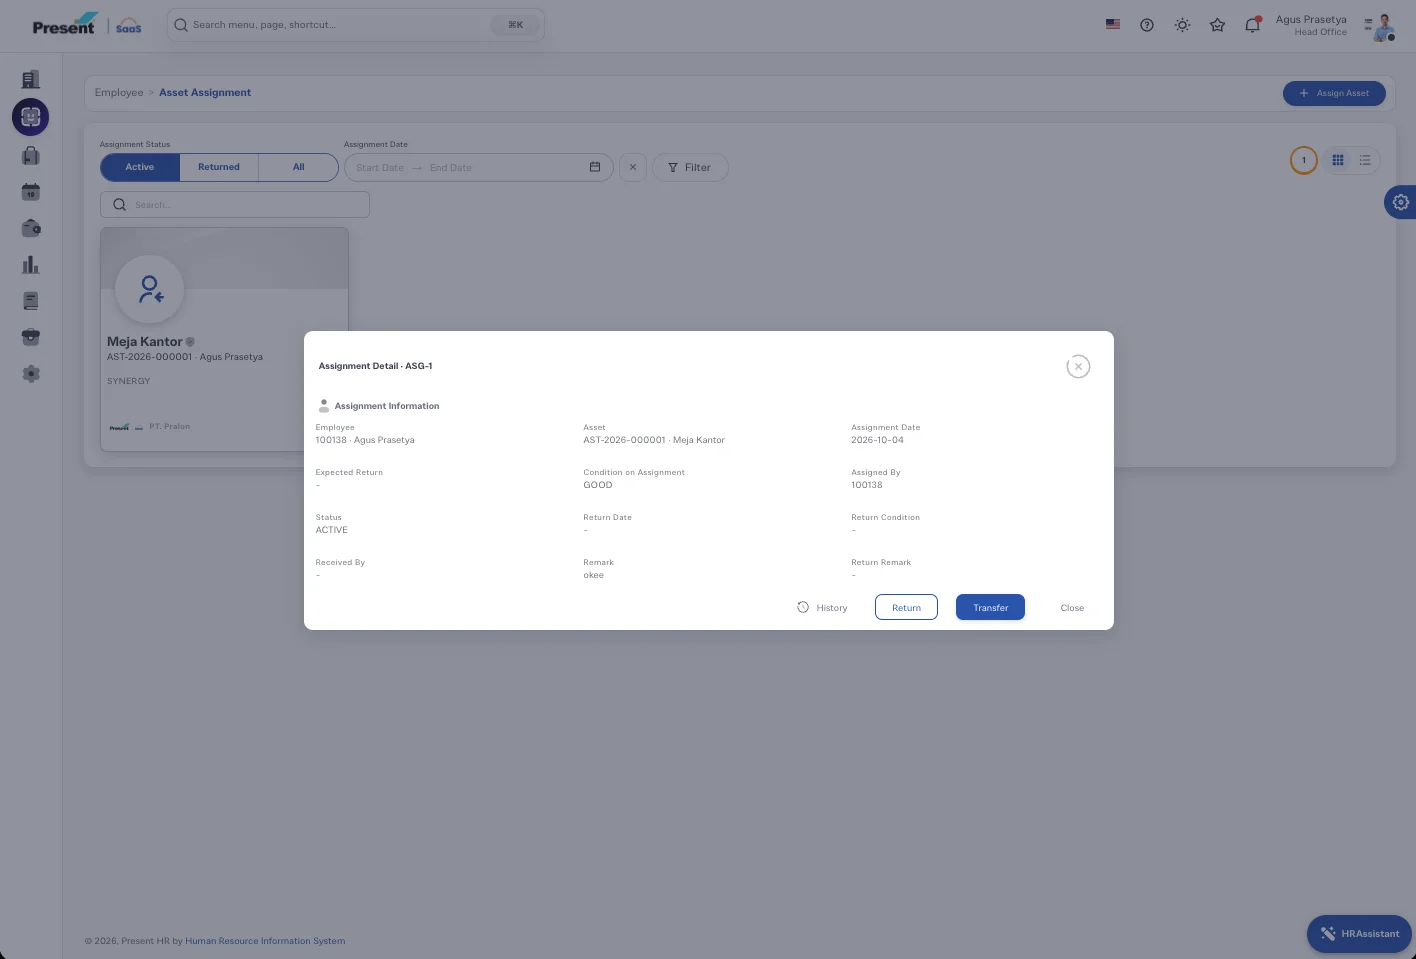Close the Assignment Detail dialog with X
Viewport: 1416px width, 959px height.
[x=1078, y=367]
